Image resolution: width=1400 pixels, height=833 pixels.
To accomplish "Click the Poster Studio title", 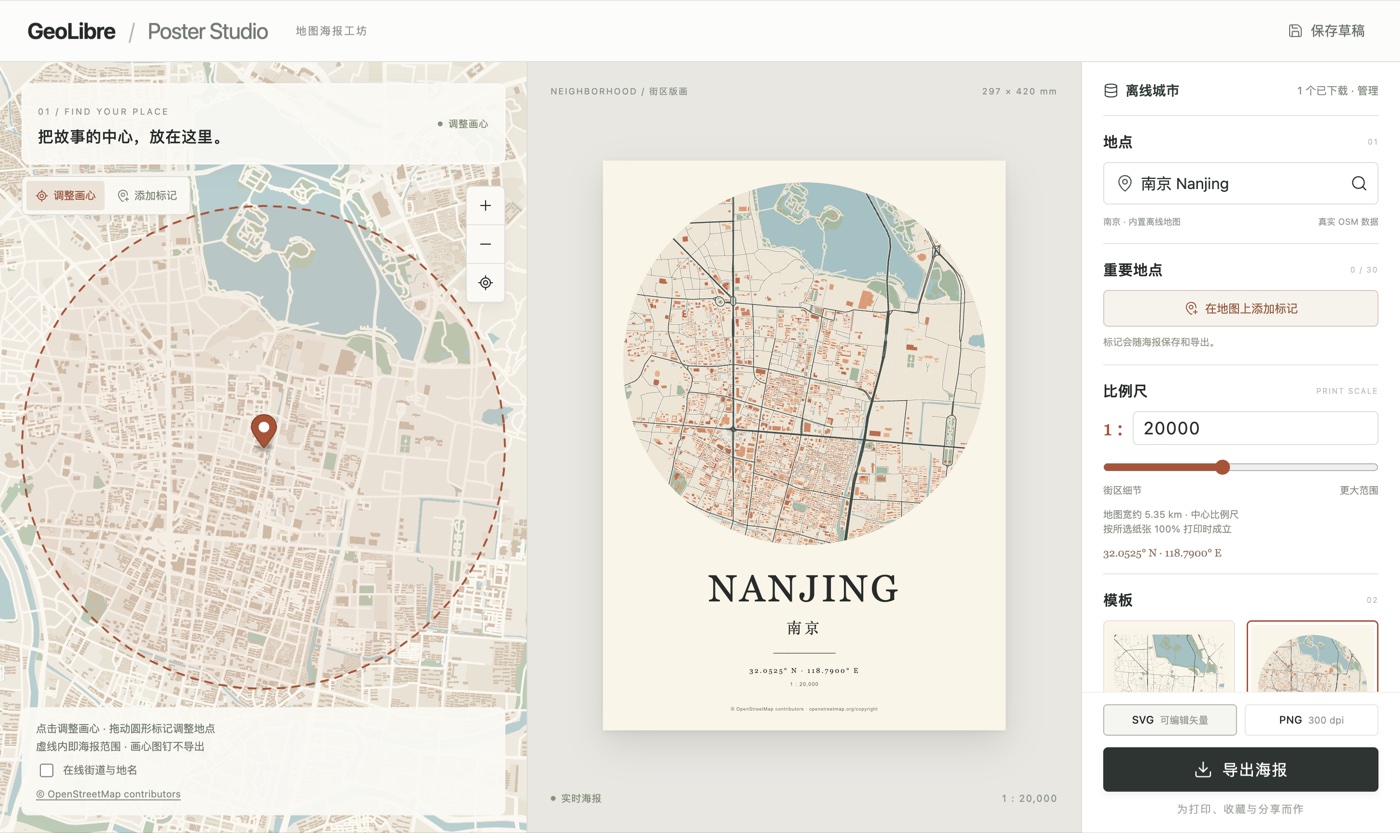I will (208, 31).
